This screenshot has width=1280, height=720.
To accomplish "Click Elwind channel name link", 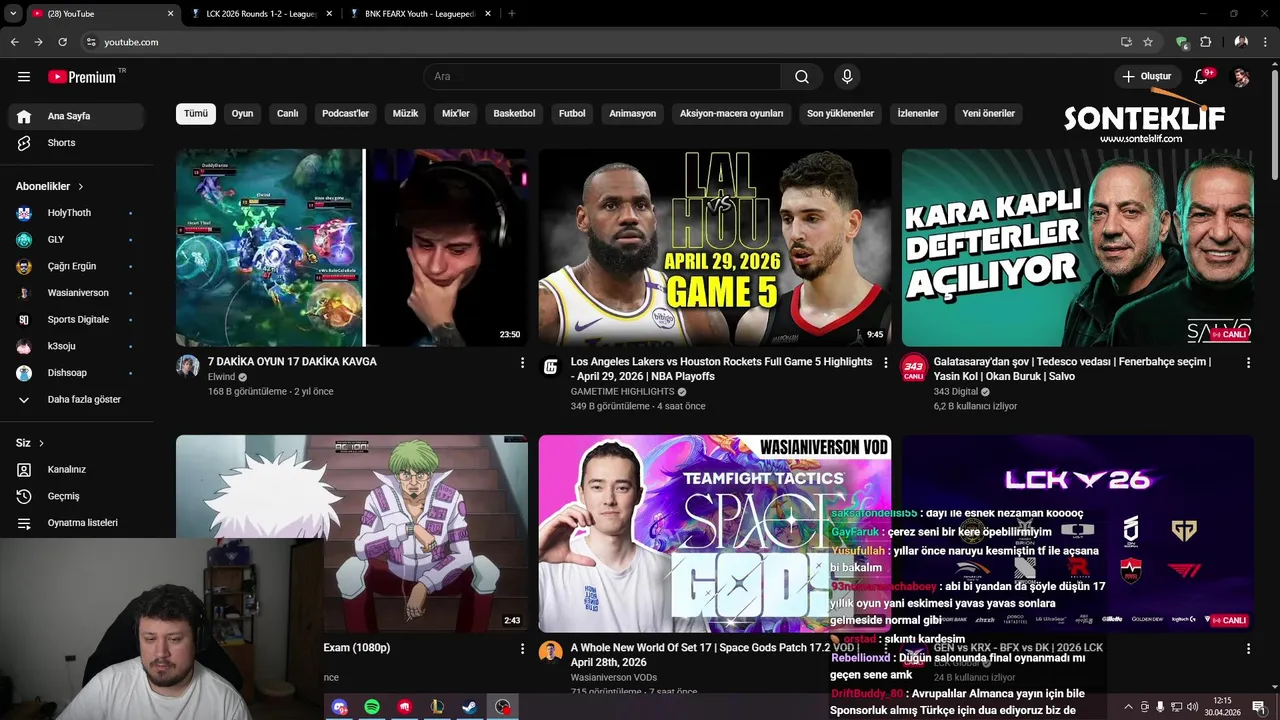I will pyautogui.click(x=221, y=377).
